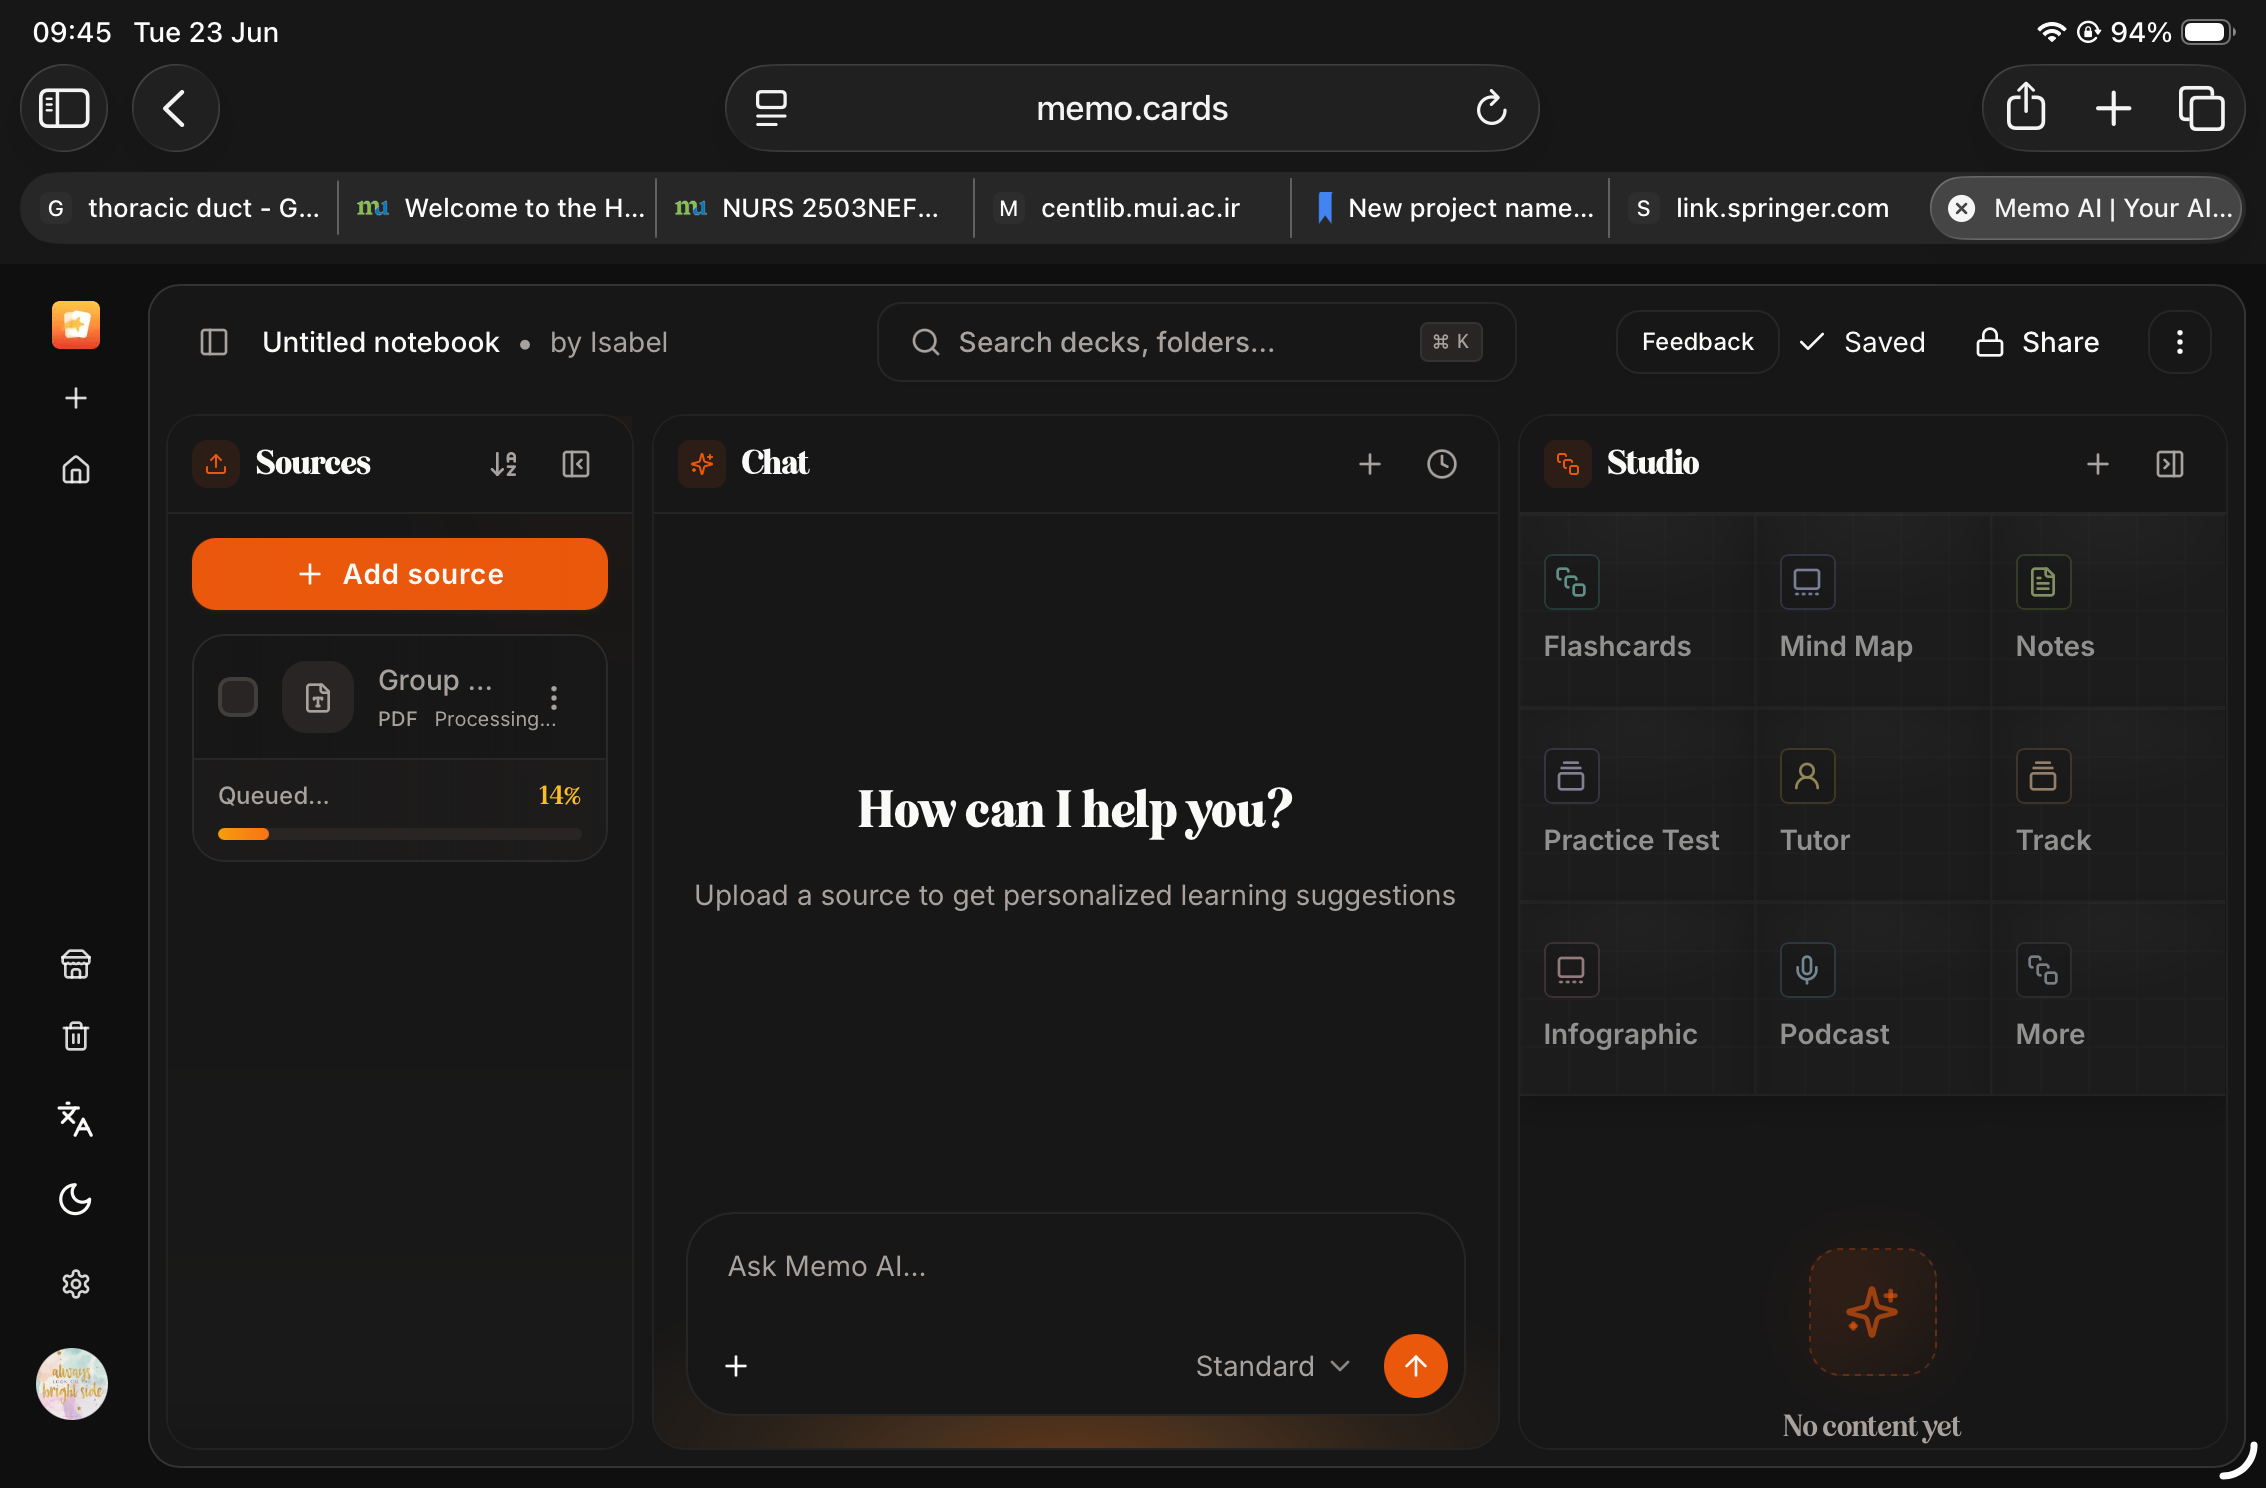2266x1488 pixels.
Task: Click the memo.cards address bar
Action: pos(1132,108)
